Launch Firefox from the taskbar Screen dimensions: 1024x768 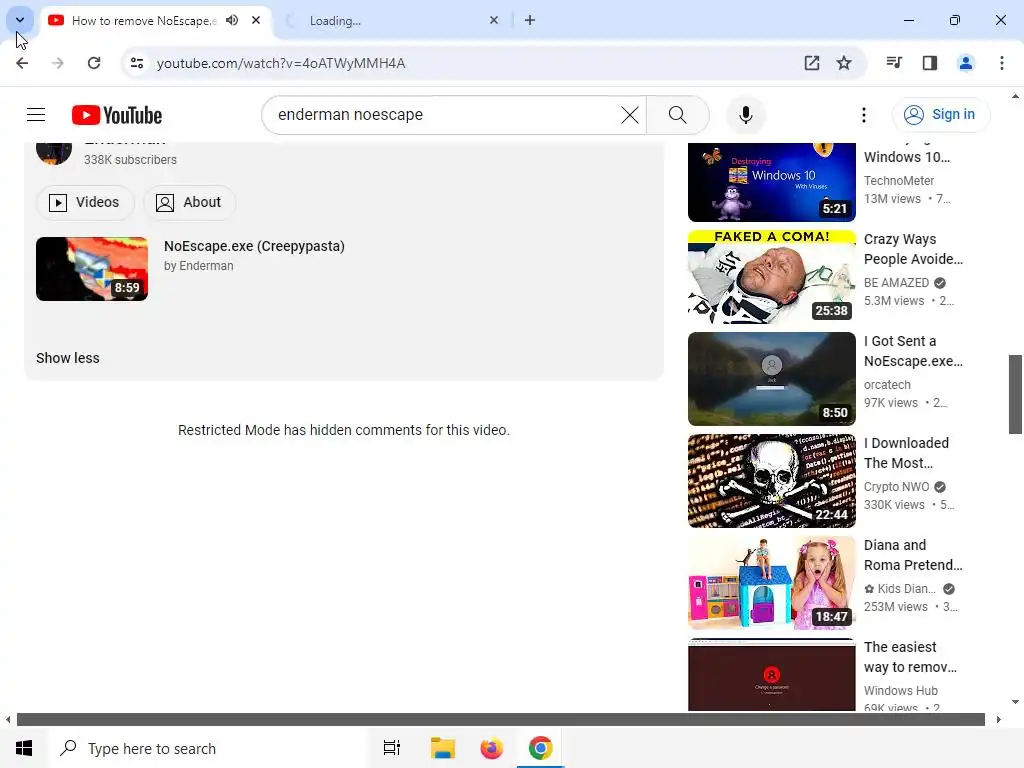tap(491, 748)
